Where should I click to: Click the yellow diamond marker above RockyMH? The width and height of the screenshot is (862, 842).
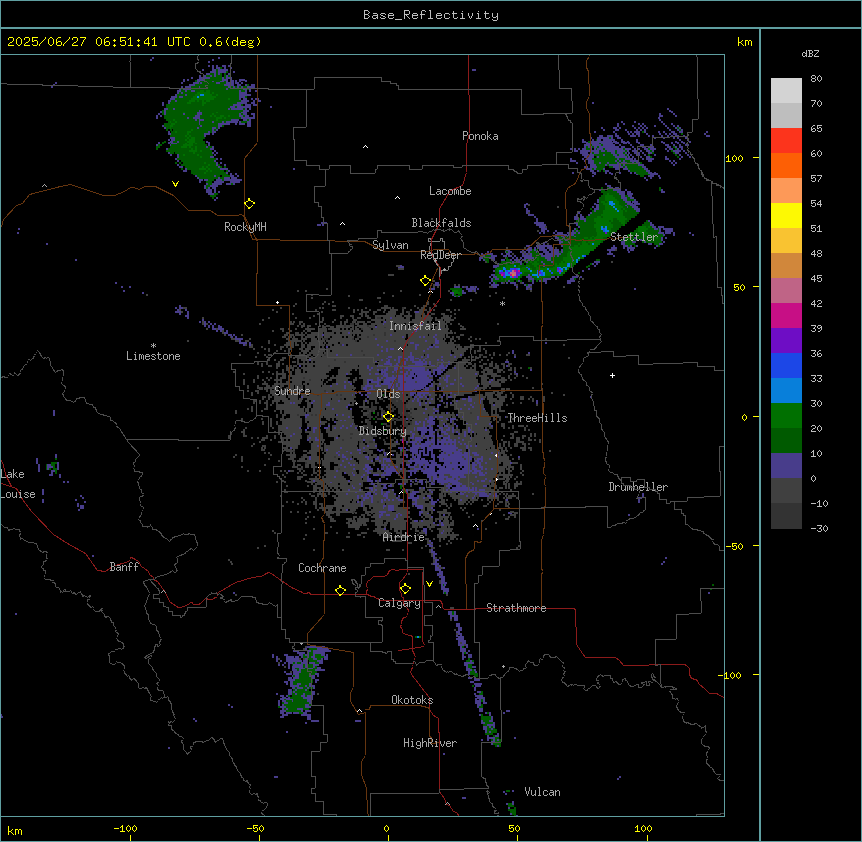250,204
